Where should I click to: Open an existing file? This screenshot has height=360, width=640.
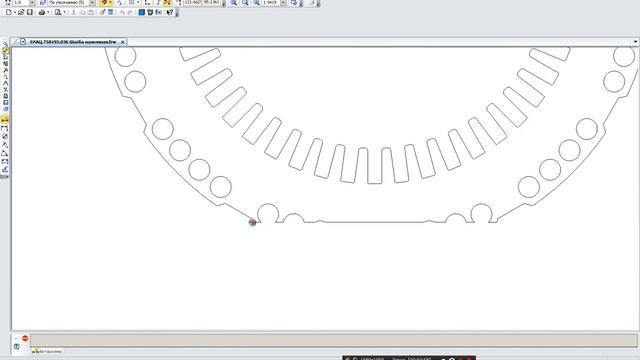21,12
